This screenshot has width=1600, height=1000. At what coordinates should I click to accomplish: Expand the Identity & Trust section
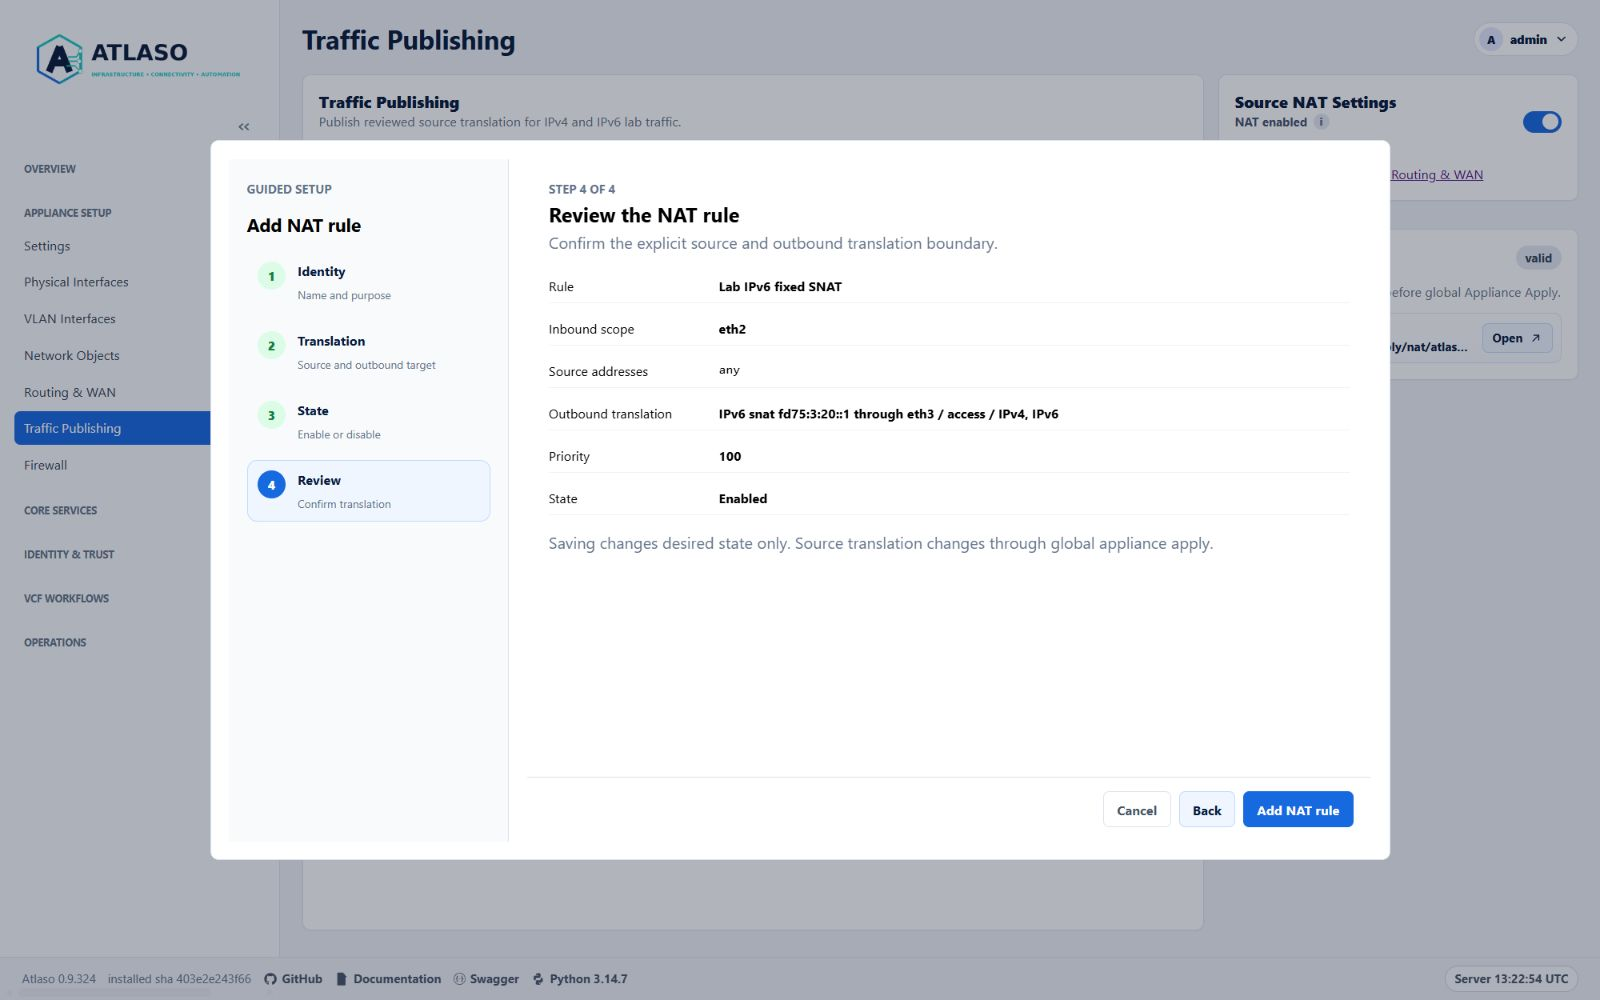tap(69, 554)
